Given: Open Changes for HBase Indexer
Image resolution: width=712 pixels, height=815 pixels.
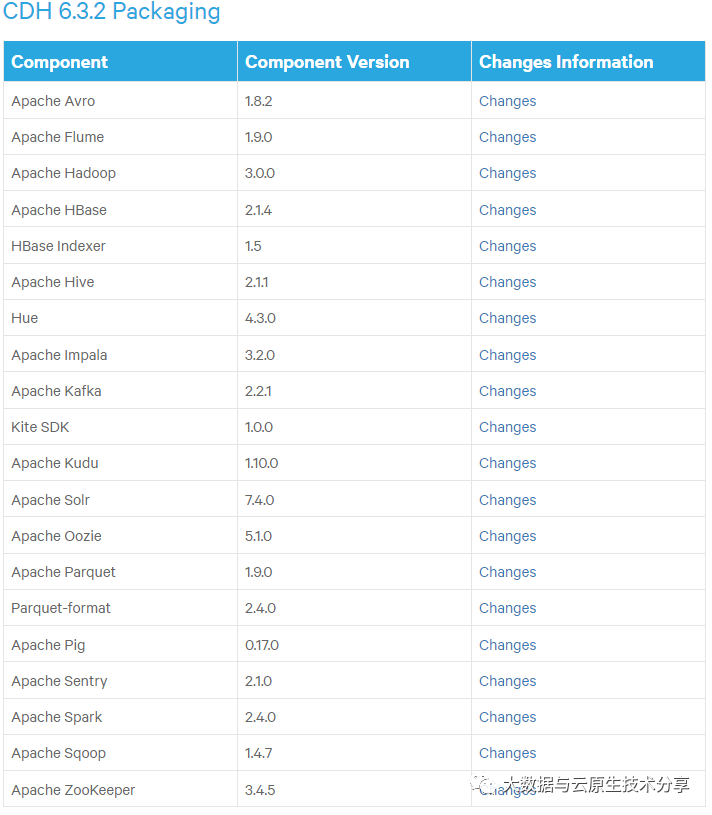Looking at the screenshot, I should click(x=507, y=246).
